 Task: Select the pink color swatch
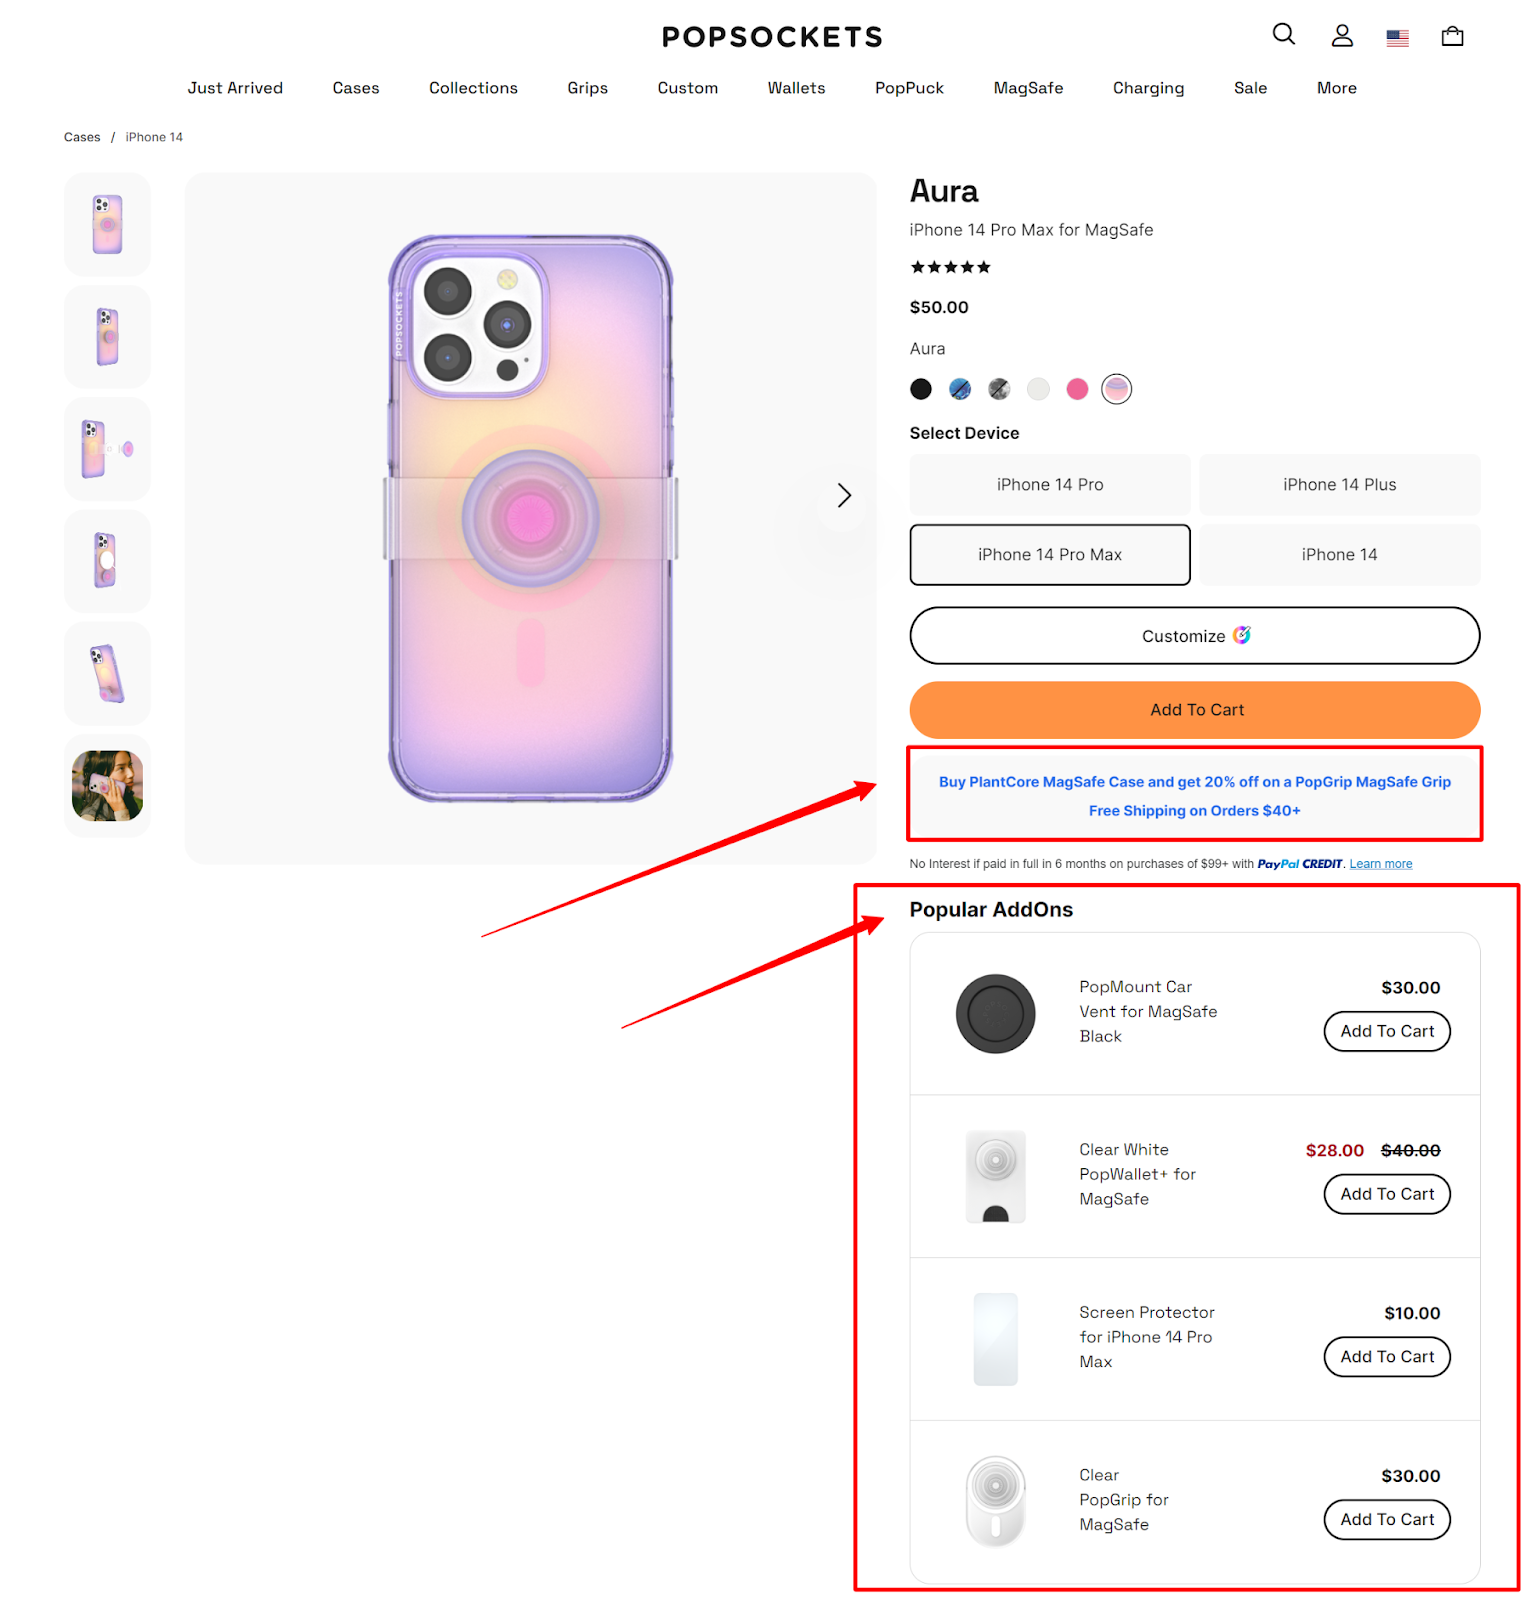(x=1077, y=389)
